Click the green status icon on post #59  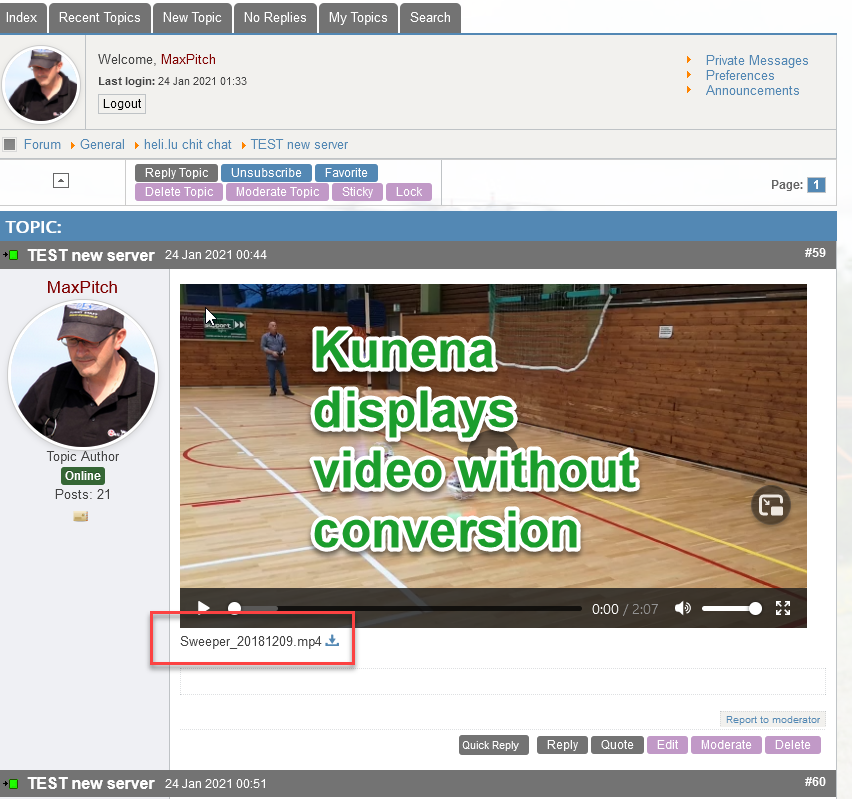12,255
